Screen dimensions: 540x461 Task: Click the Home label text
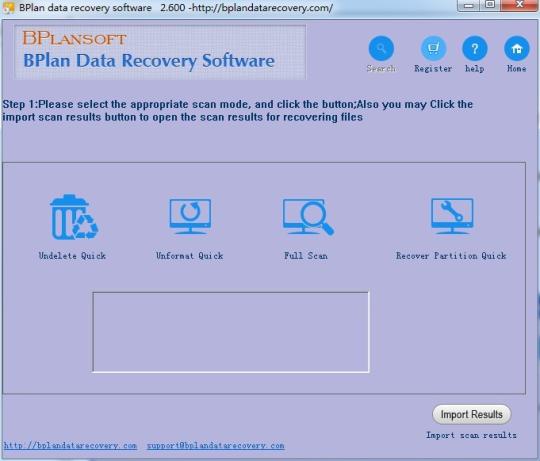(516, 69)
